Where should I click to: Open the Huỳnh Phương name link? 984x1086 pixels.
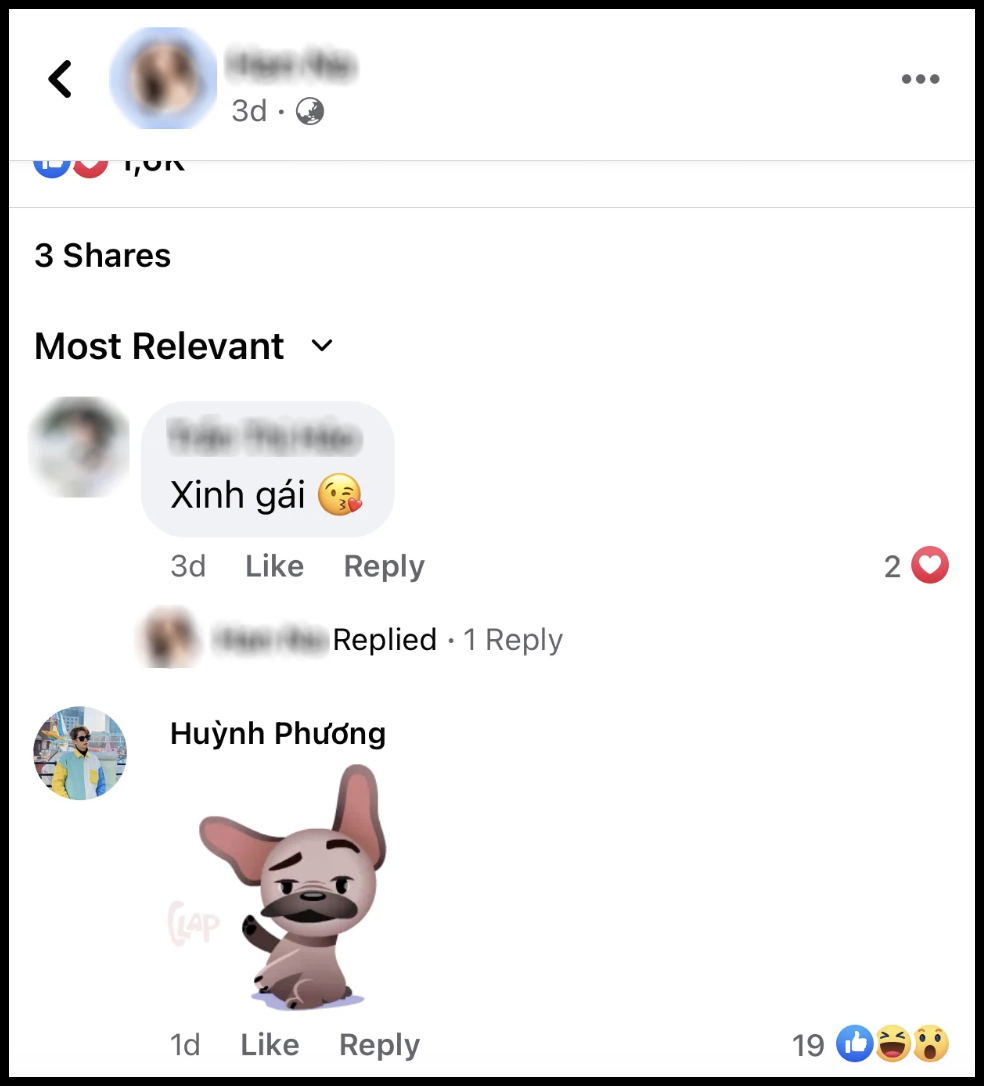tap(278, 733)
